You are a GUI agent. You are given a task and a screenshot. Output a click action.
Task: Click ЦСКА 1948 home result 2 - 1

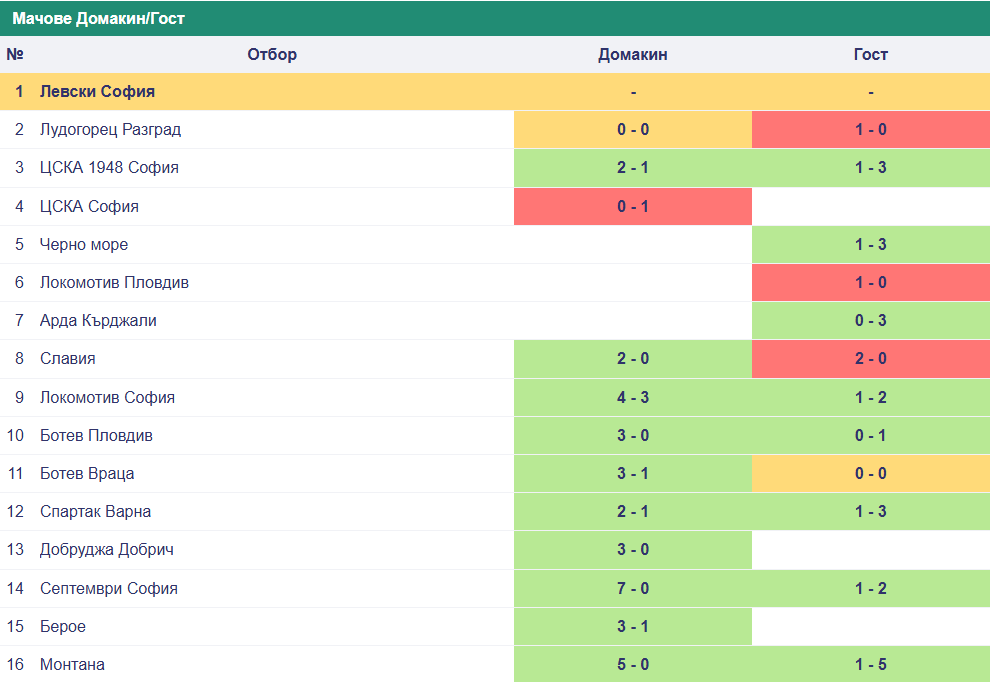click(x=633, y=168)
